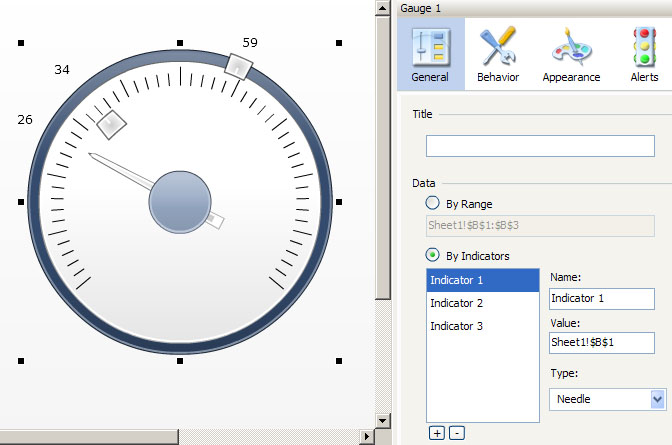The image size is (672, 445).
Task: Click the Title text field
Action: click(x=540, y=146)
